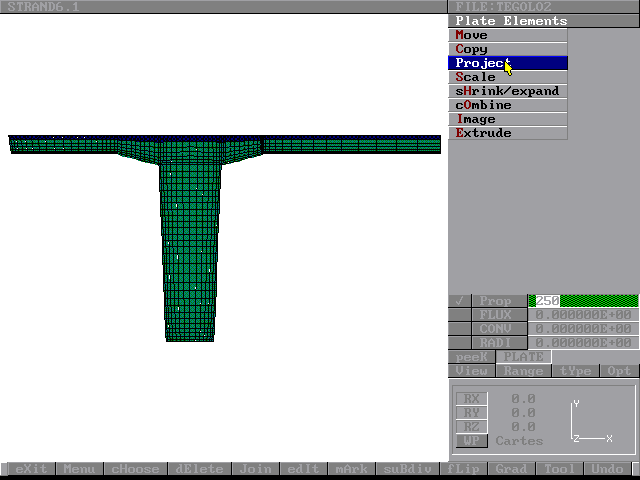Open the Opt option
Screen dimensions: 640x480
point(619,371)
